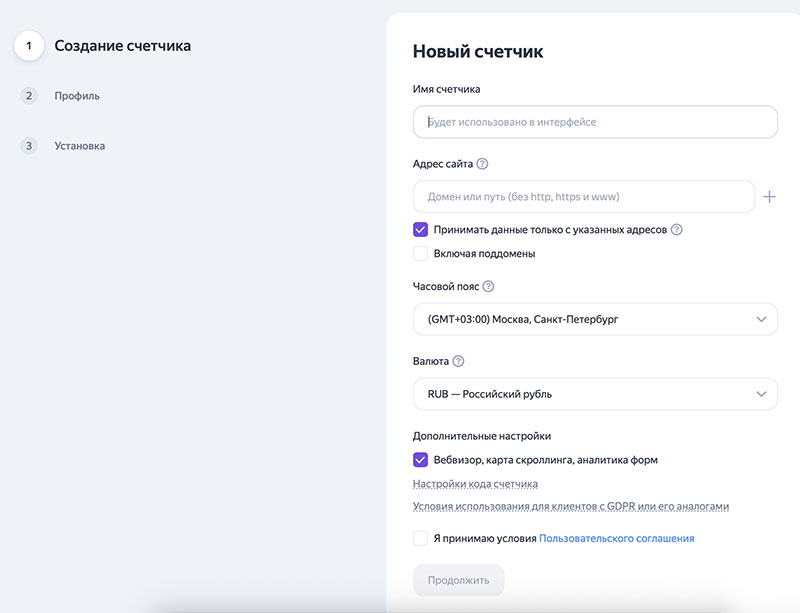Click the Новый счетчик heading
The height and width of the screenshot is (613, 800).
(478, 52)
